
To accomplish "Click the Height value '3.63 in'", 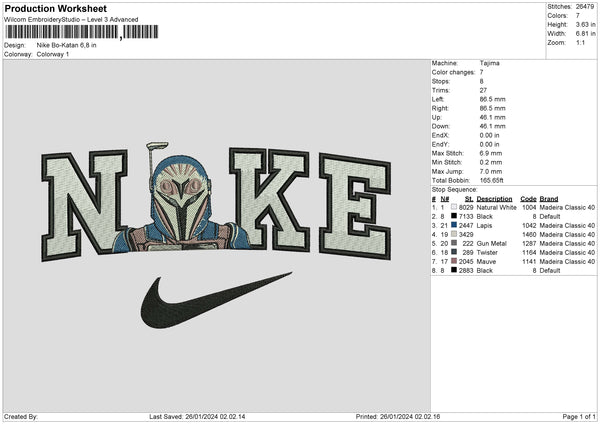I will (585, 24).
